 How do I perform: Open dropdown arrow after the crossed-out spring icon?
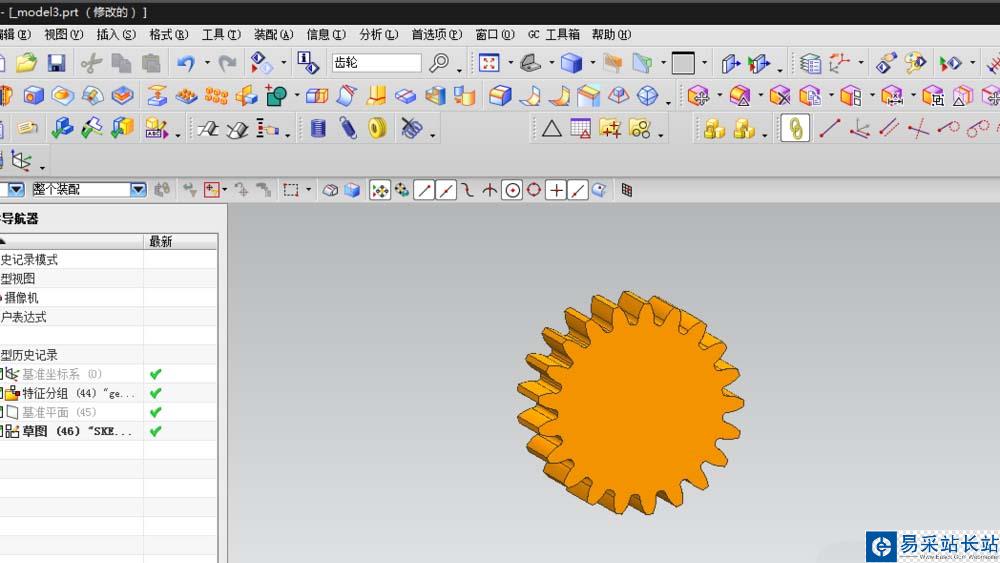point(432,134)
